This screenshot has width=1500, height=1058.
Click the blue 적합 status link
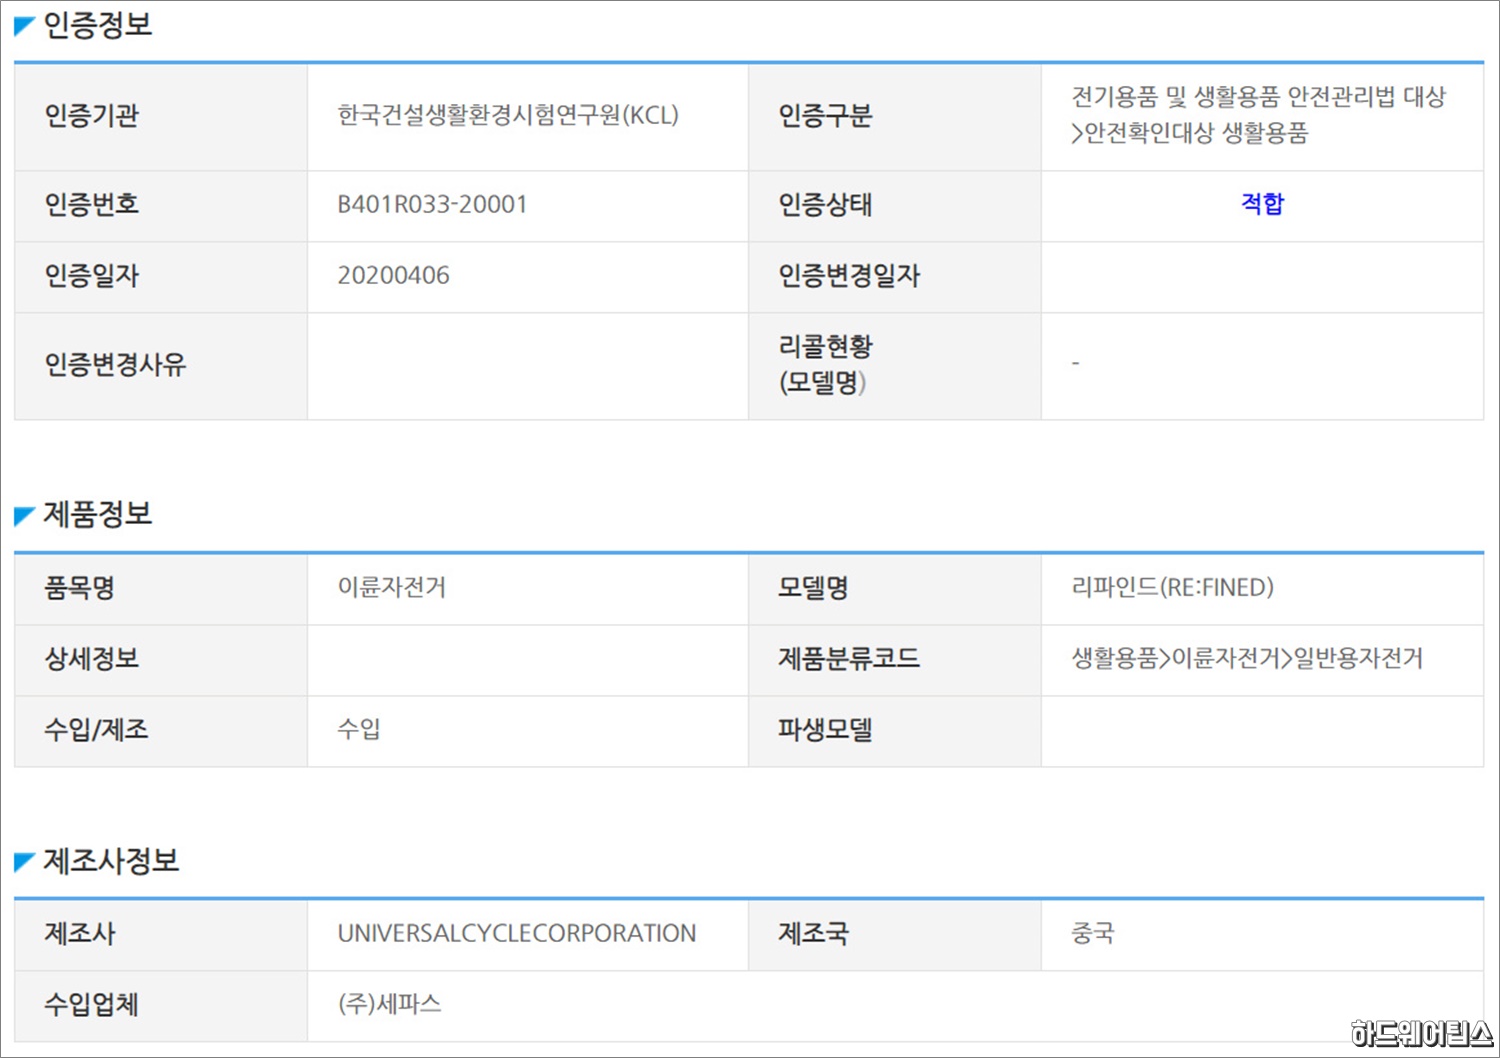(1262, 204)
